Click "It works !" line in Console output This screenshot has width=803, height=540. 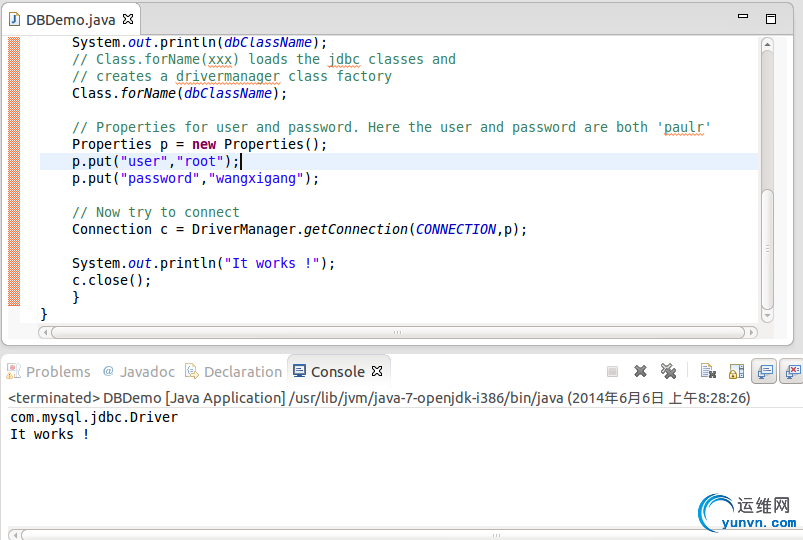(50, 434)
